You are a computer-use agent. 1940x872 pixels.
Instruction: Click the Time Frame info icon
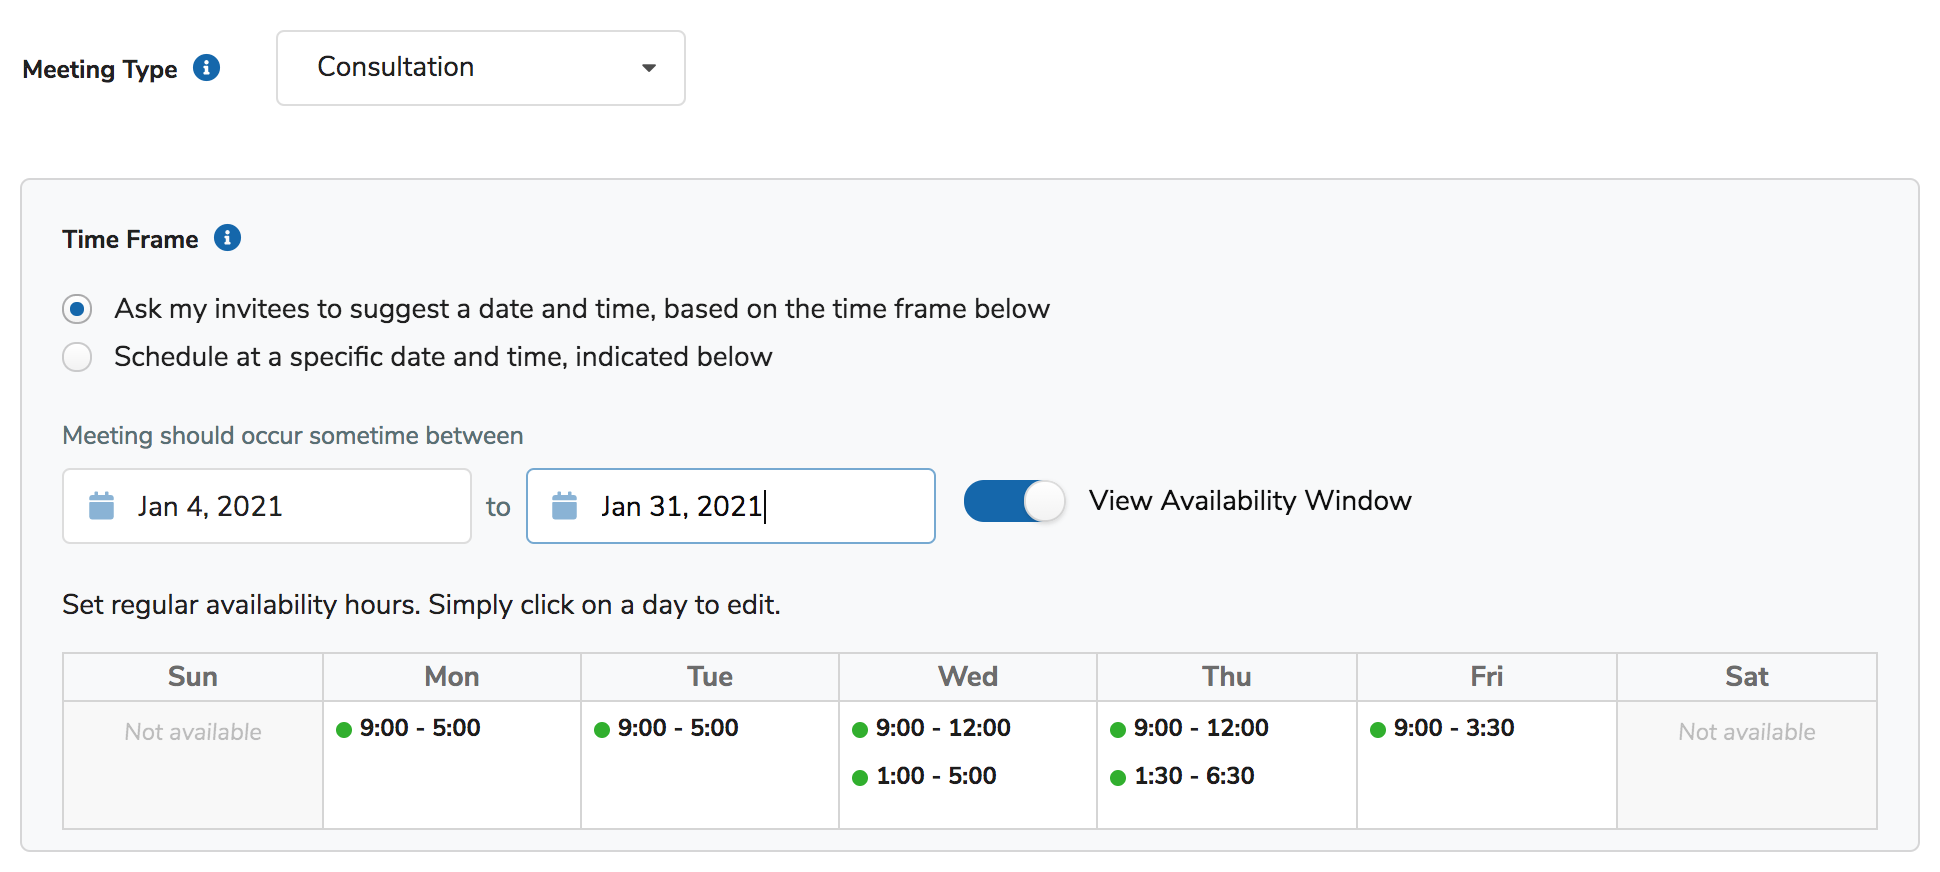[227, 238]
